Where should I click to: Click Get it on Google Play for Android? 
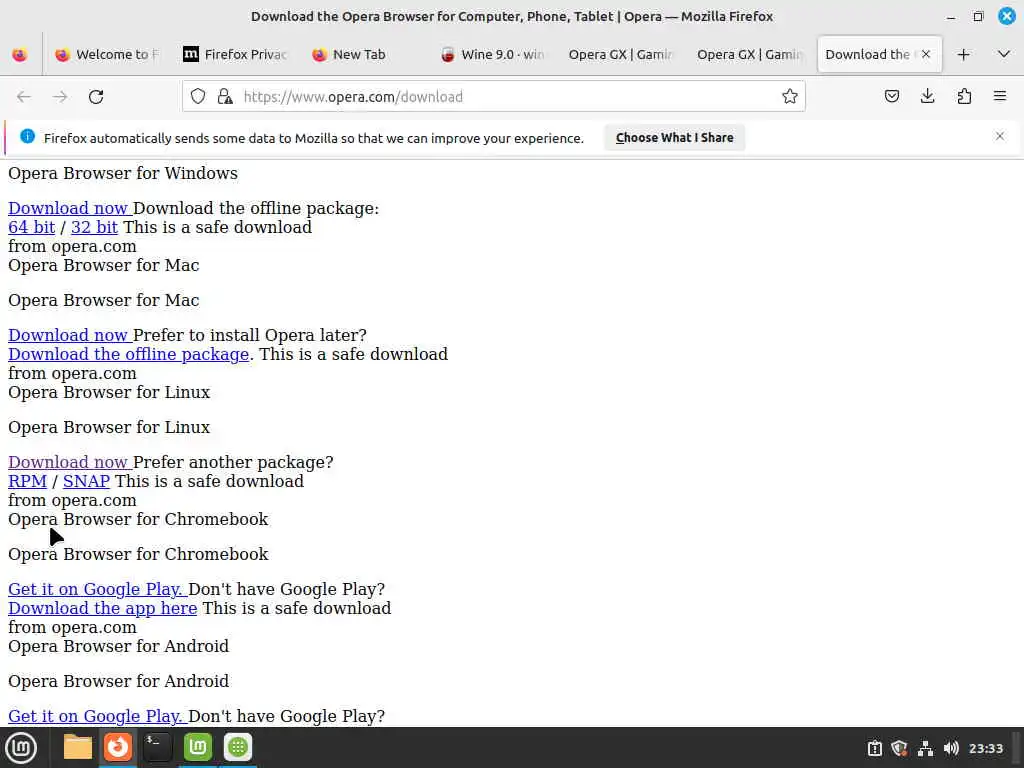[x=97, y=716]
